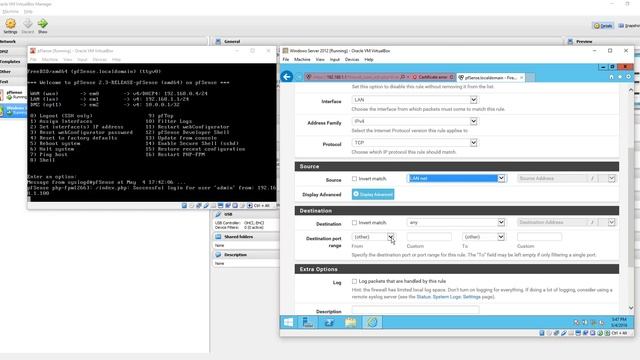Toggle Destination Invert match checkbox
Viewport: 640px width, 360px height.
[354, 222]
